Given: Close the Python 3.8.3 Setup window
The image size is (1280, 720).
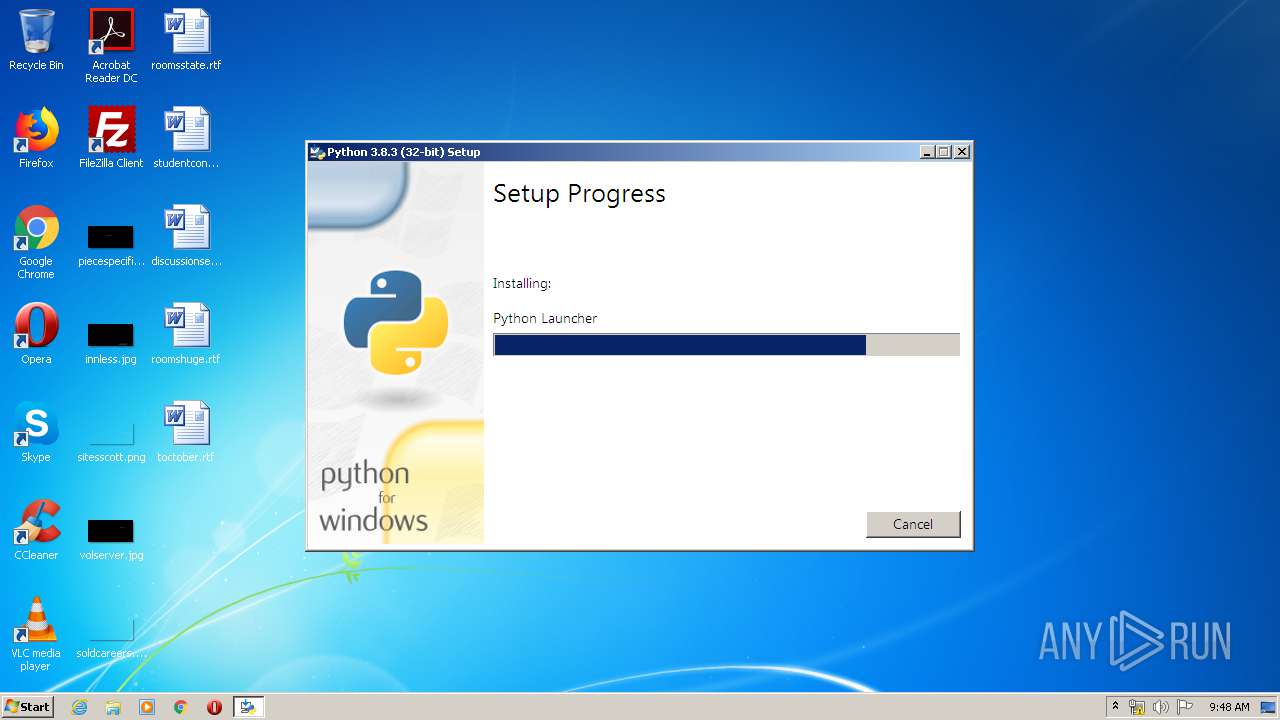Looking at the screenshot, I should coord(962,152).
